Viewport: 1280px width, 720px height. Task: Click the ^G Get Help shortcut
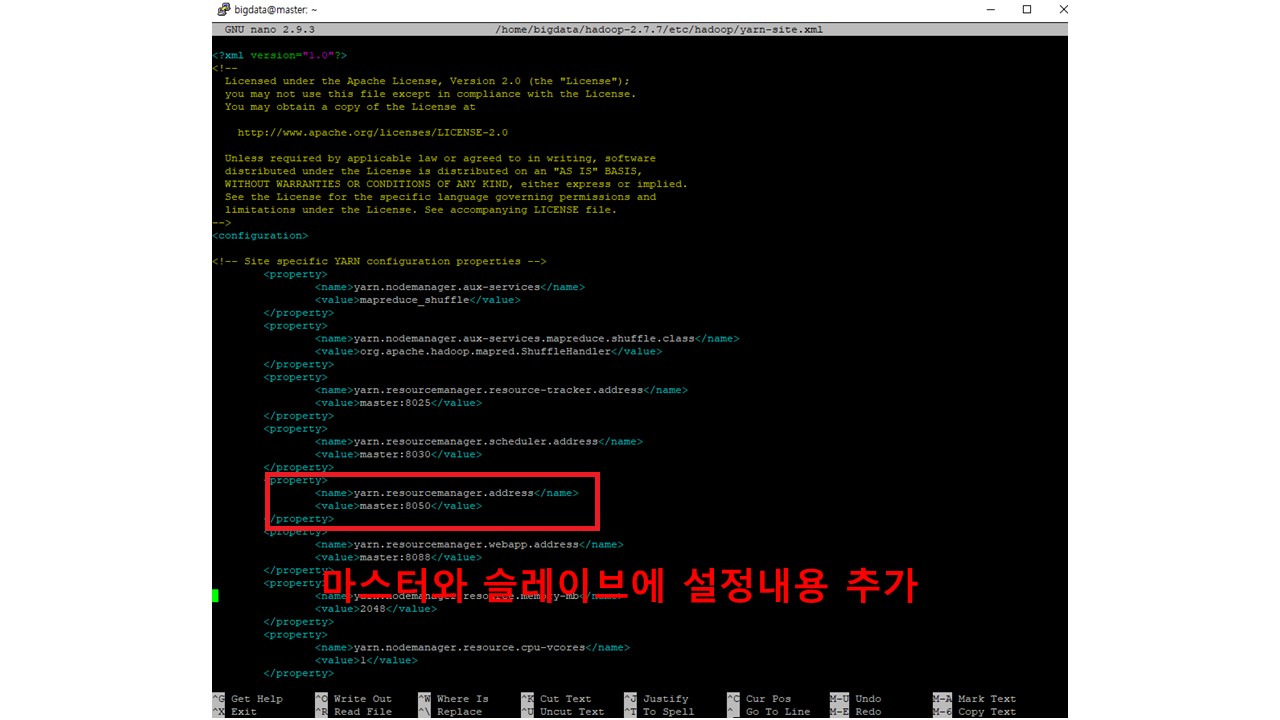[x=248, y=699]
